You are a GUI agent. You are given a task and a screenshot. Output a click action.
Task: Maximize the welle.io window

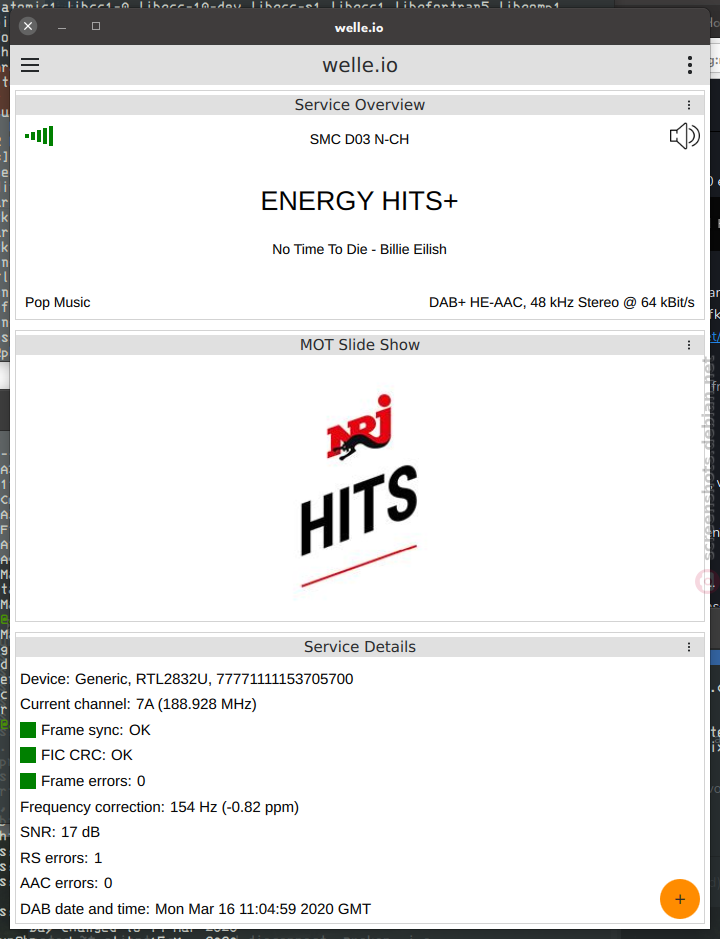coord(96,26)
